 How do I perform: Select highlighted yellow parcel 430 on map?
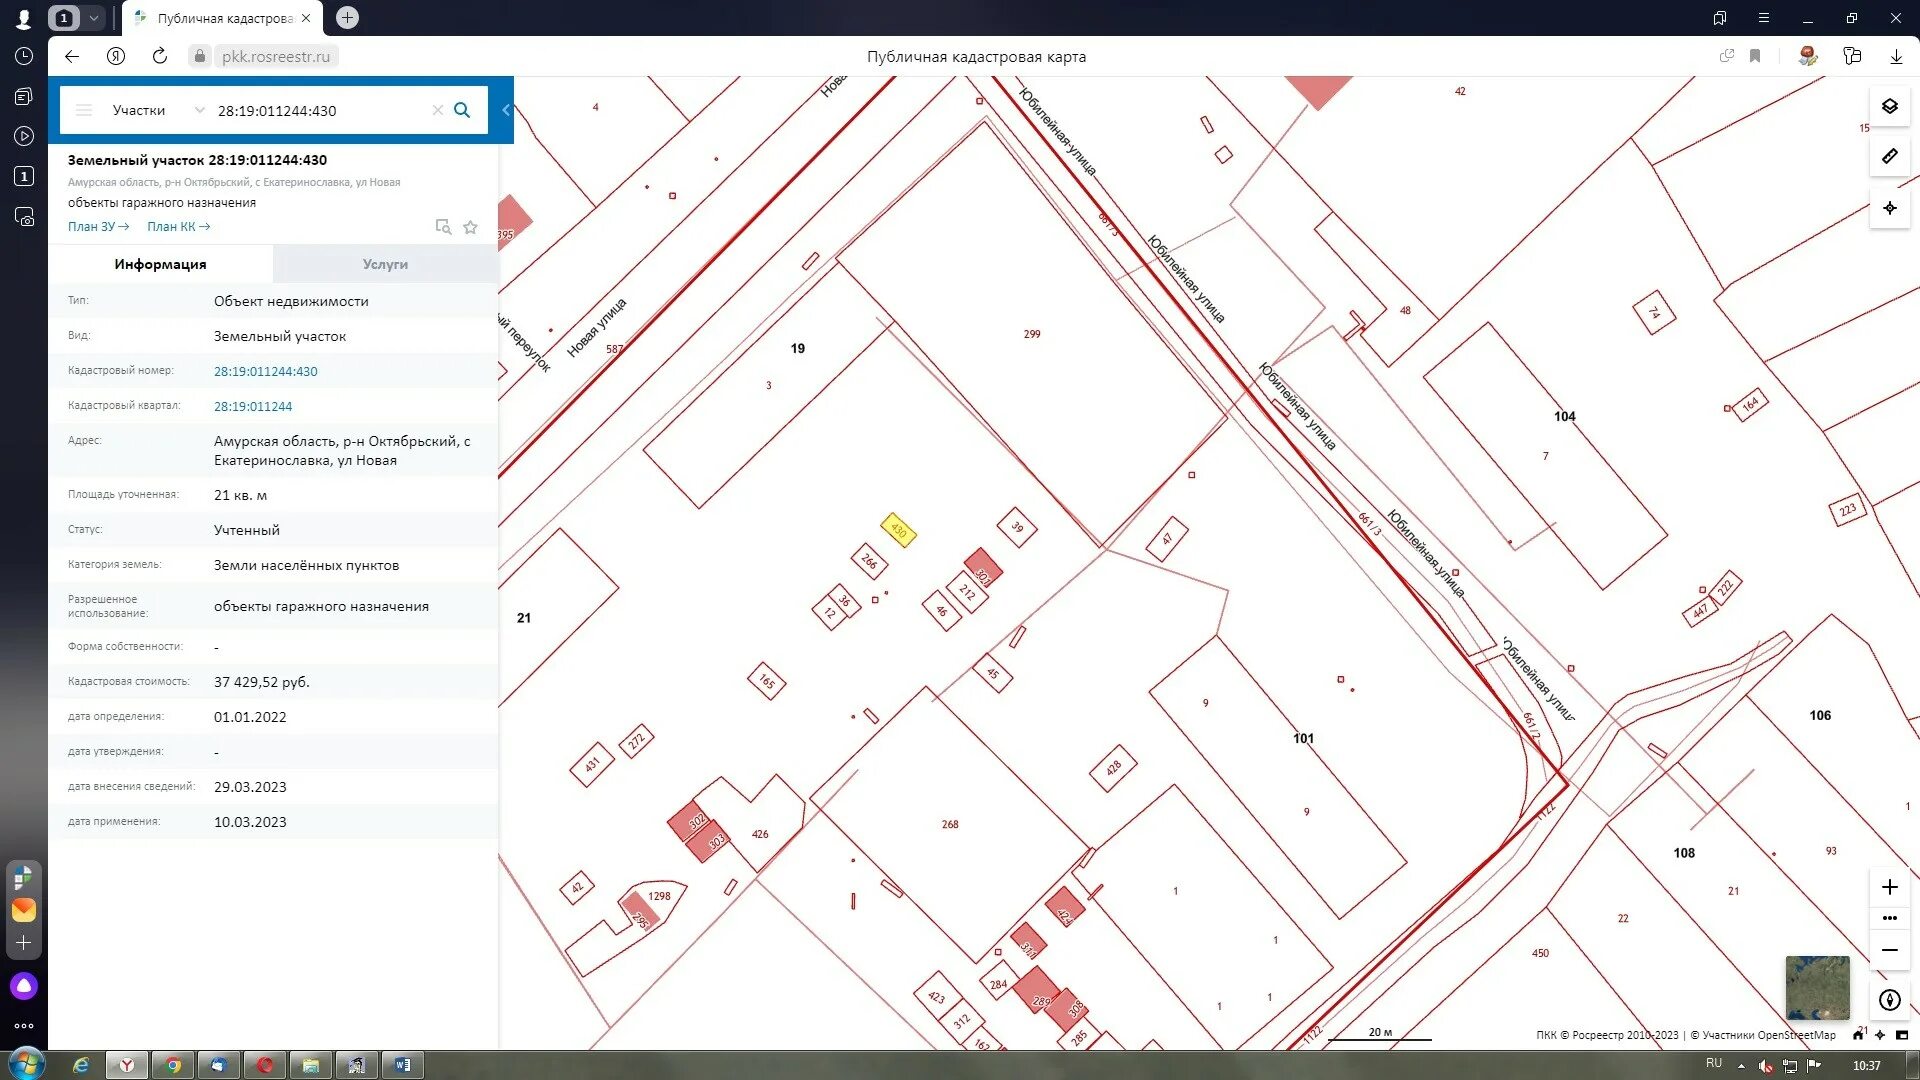pos(898,530)
